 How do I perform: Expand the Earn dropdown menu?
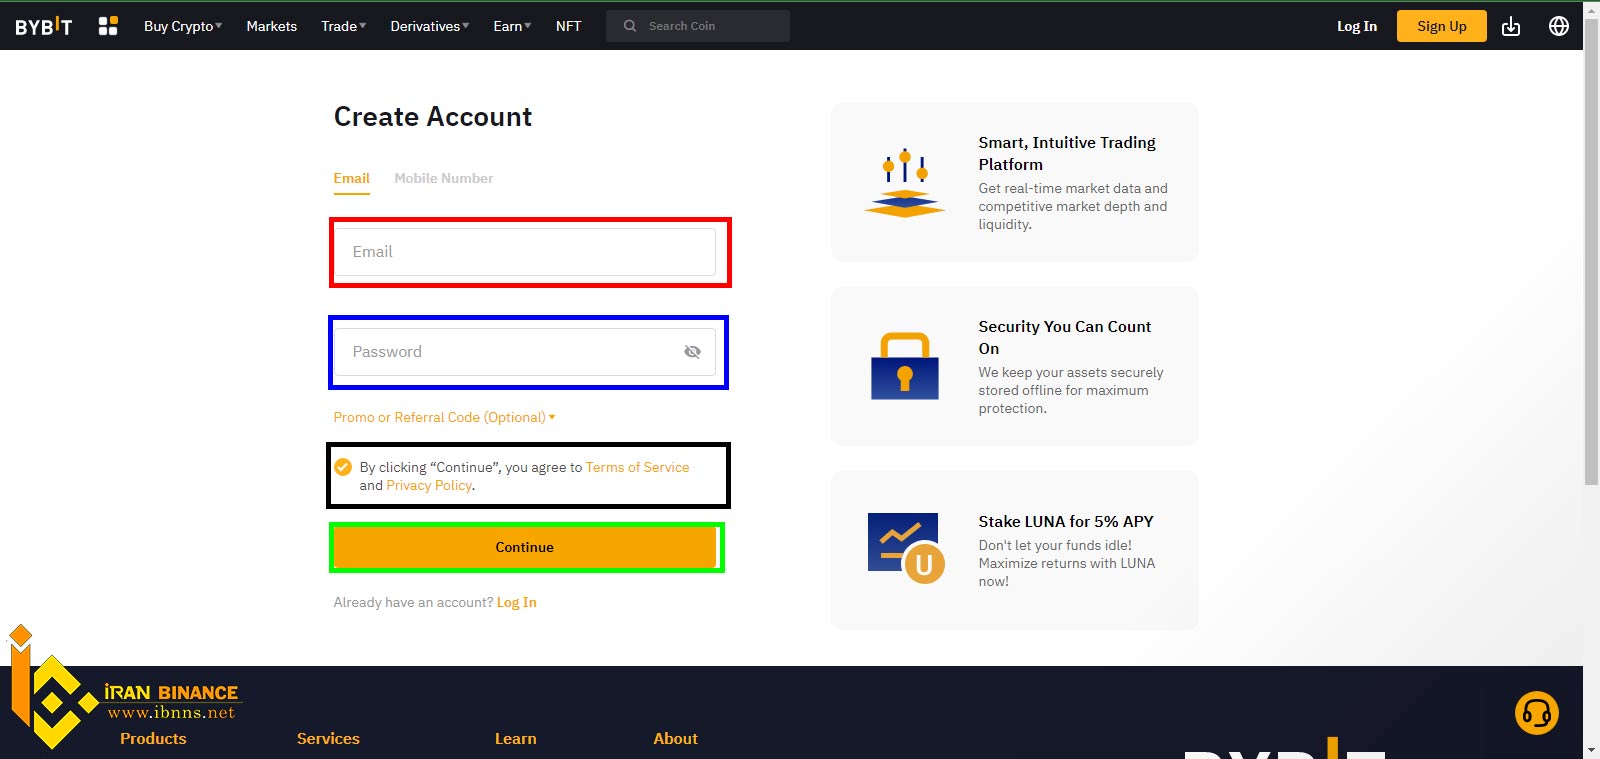coord(512,26)
